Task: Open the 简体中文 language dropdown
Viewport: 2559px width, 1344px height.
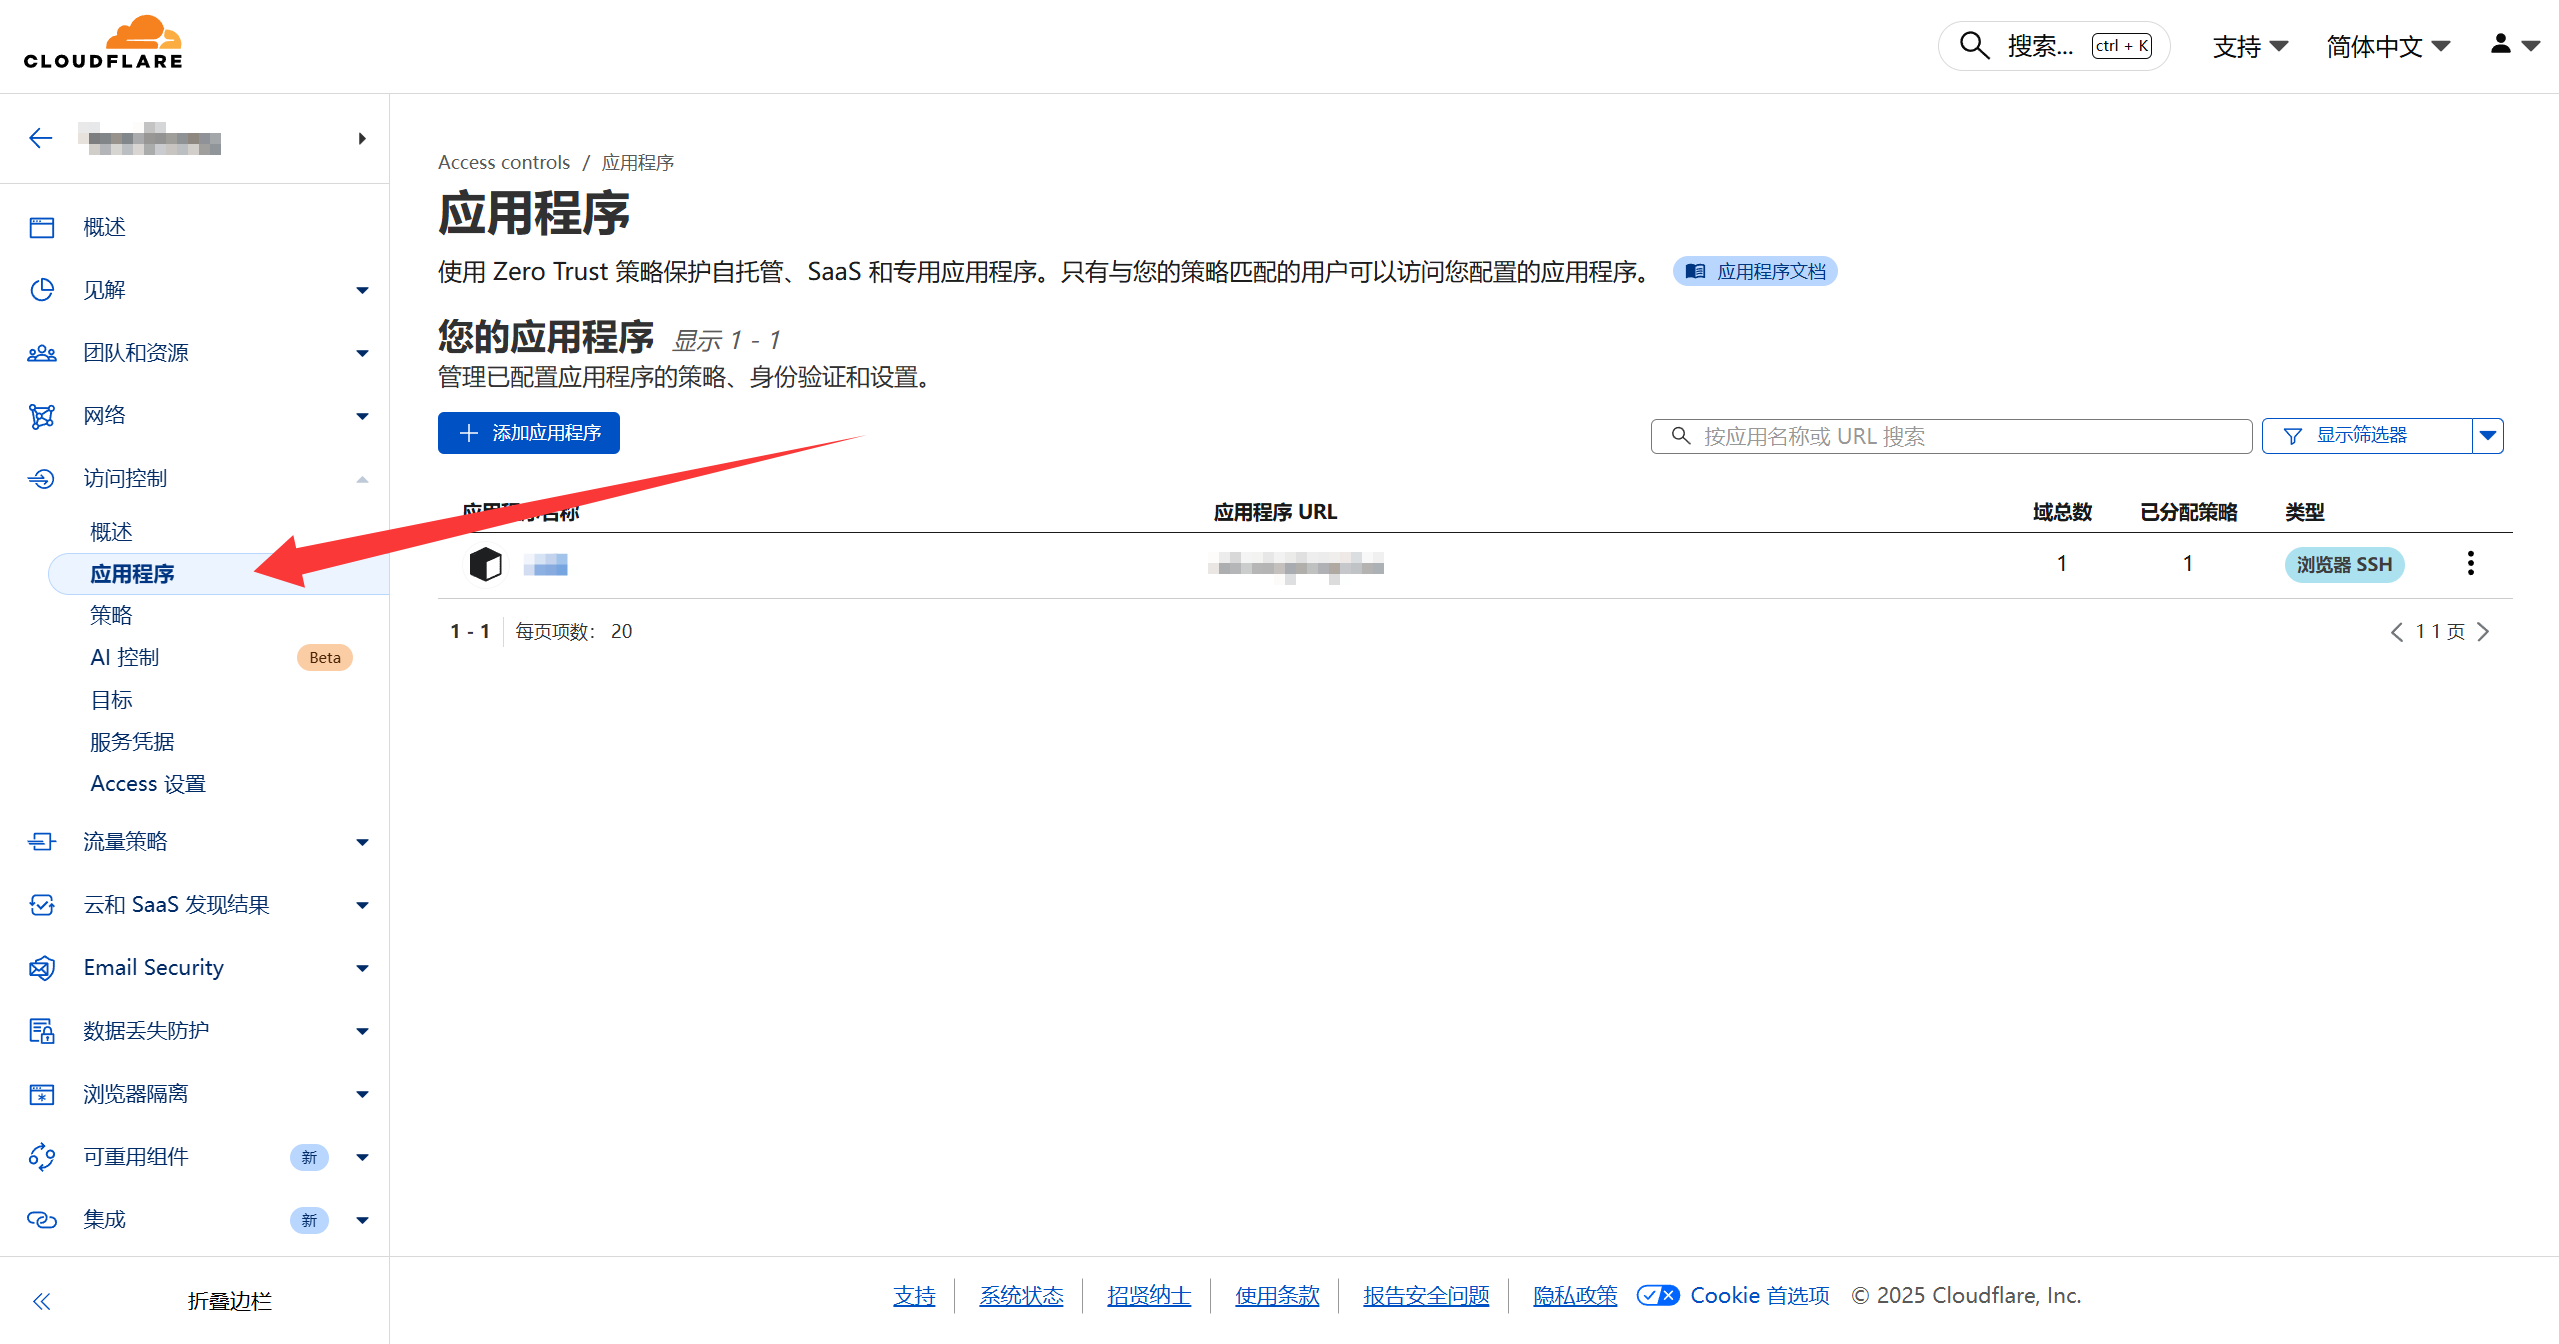Action: pyautogui.click(x=2387, y=46)
